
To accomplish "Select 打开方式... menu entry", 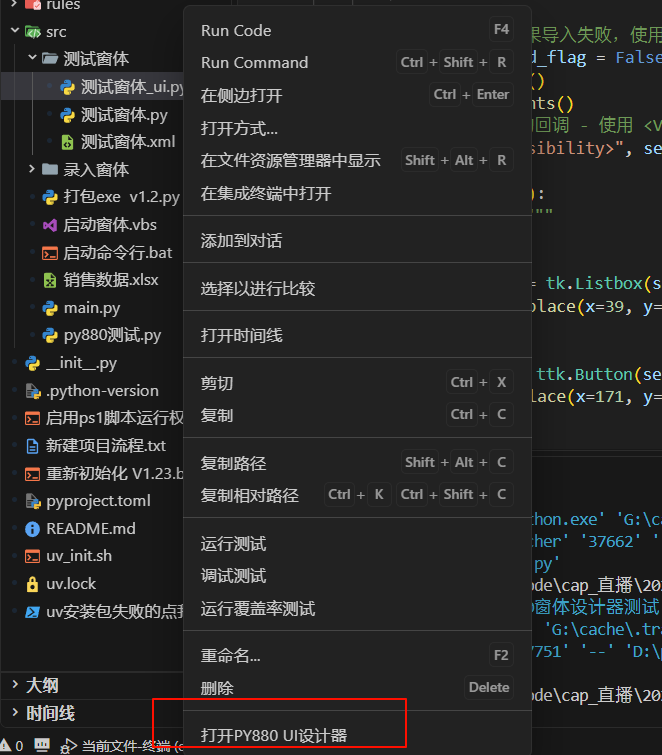I will click(357, 128).
